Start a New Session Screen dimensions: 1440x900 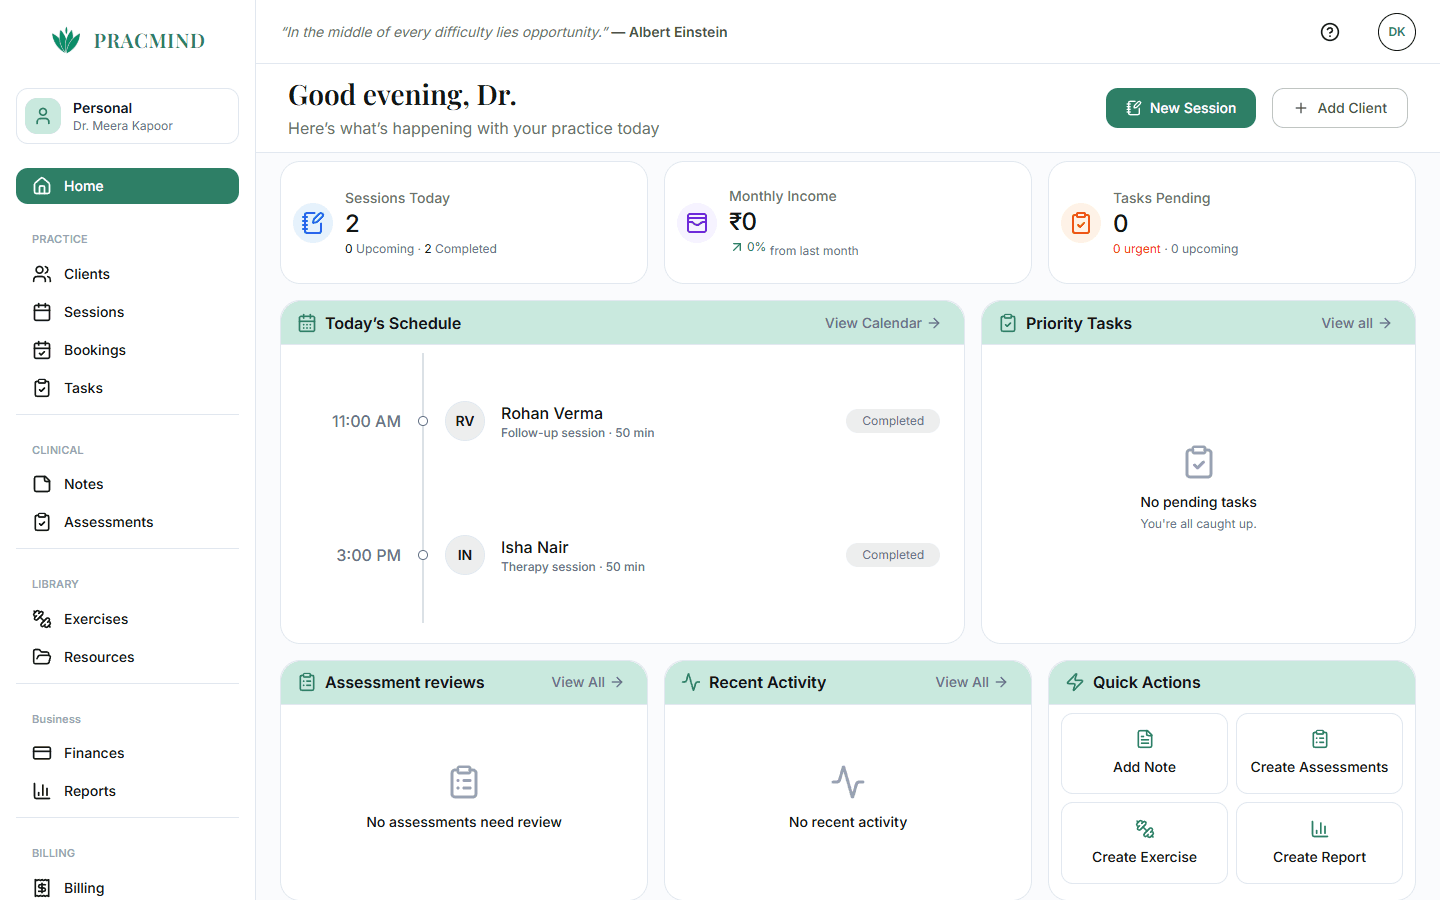[1181, 108]
